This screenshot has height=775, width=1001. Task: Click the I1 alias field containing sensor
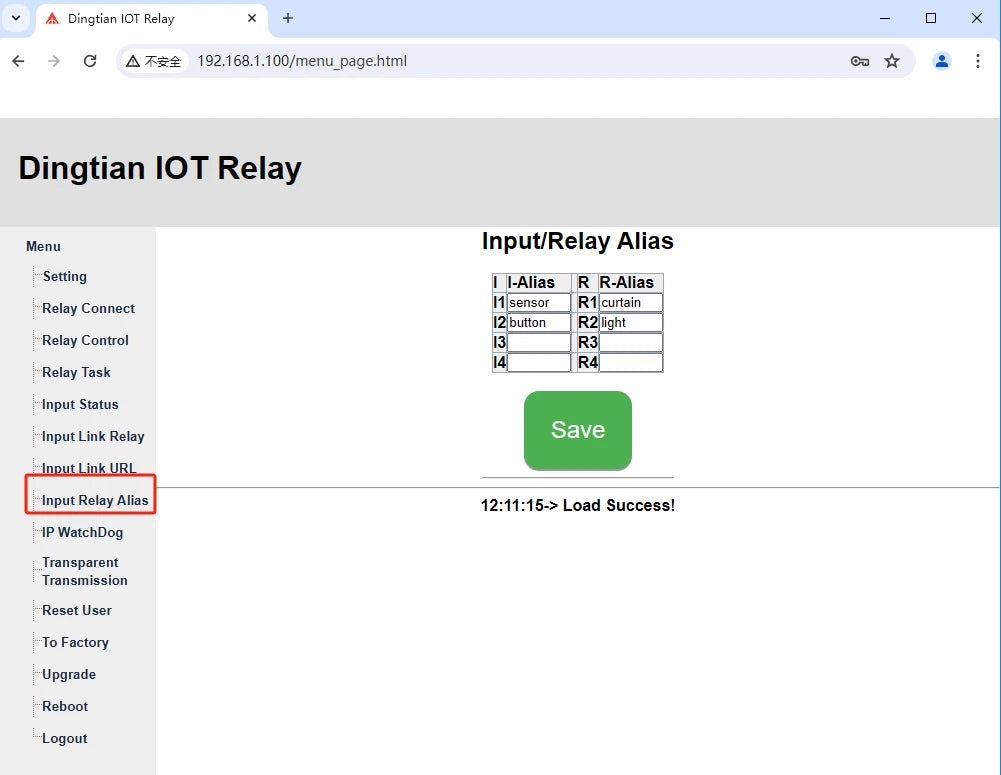pyautogui.click(x=539, y=303)
